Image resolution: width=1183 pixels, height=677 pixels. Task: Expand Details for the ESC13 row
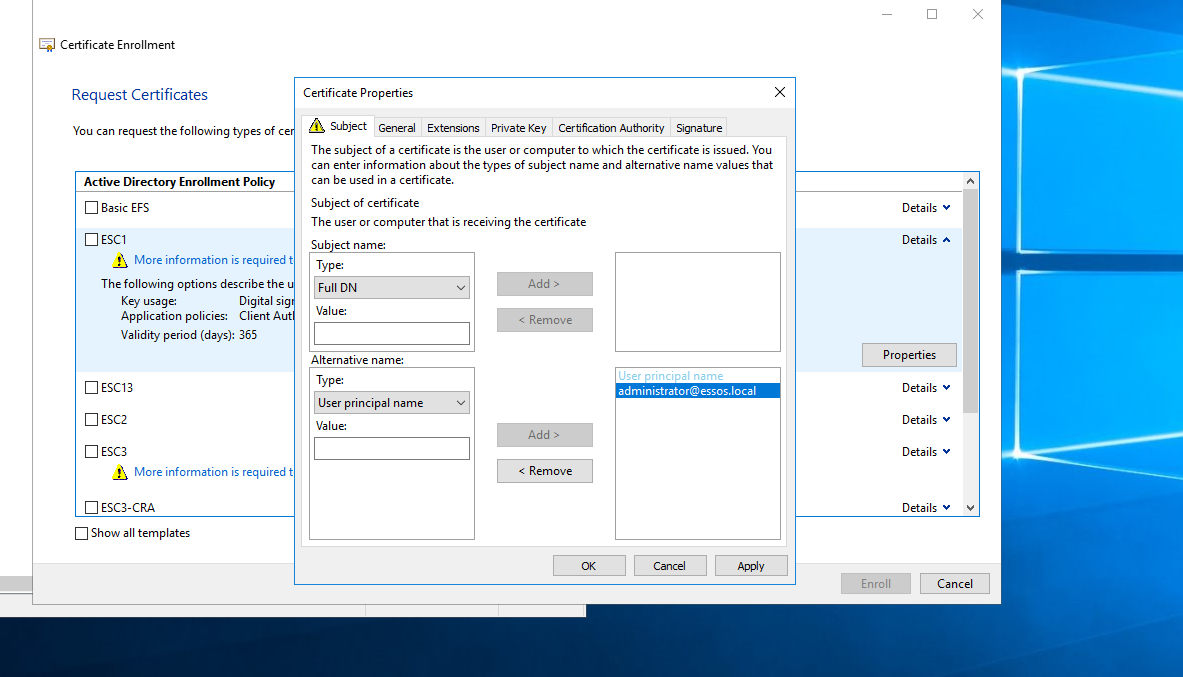click(926, 387)
